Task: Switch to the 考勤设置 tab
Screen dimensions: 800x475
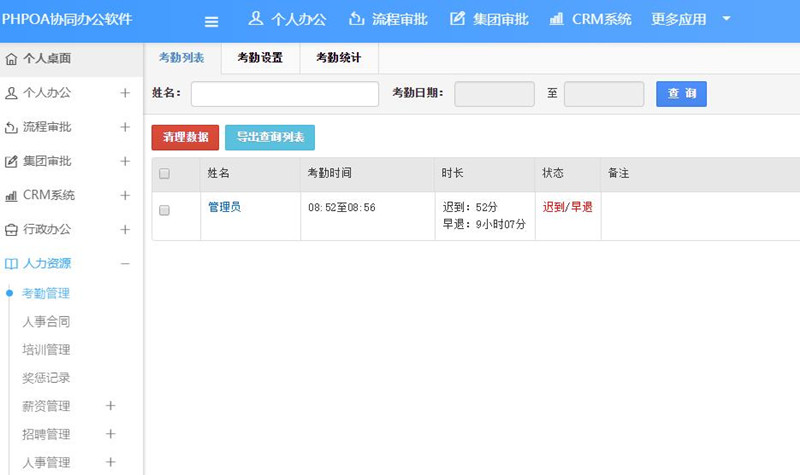Action: [x=260, y=58]
